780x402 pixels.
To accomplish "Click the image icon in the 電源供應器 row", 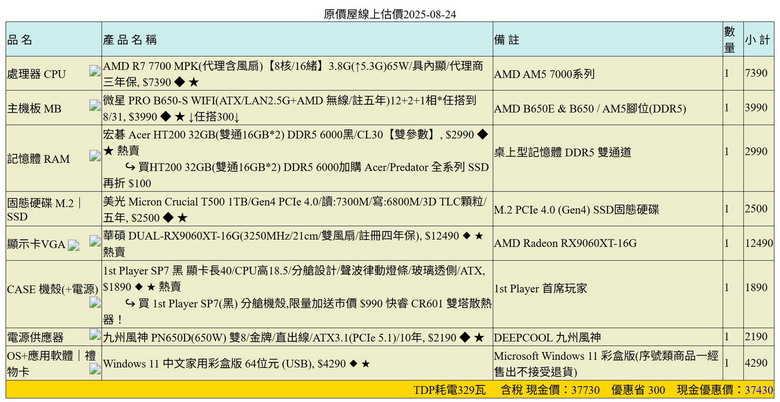I will (95, 334).
